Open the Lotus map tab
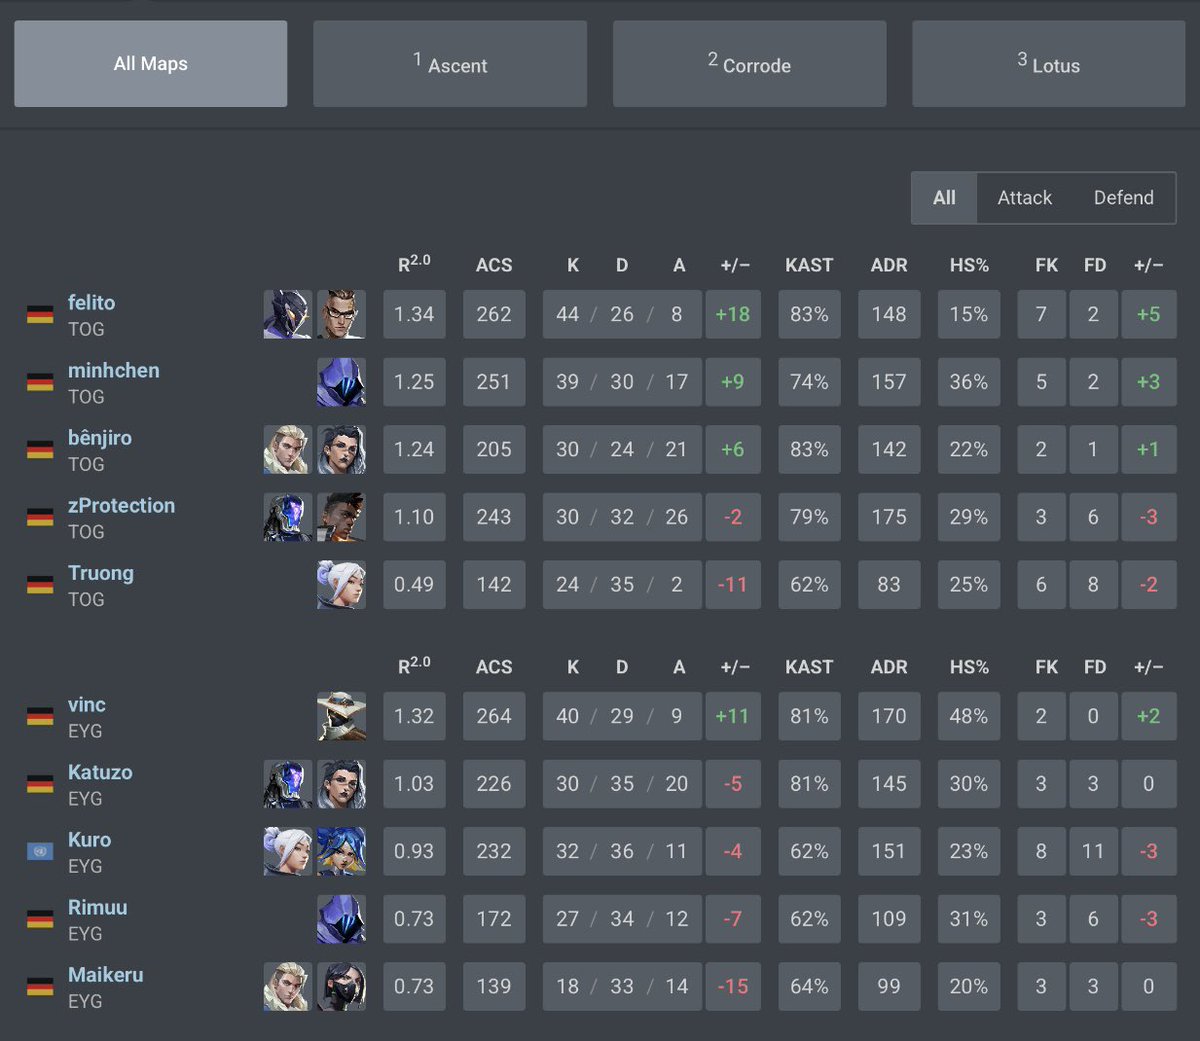This screenshot has height=1041, width=1200. [1049, 64]
